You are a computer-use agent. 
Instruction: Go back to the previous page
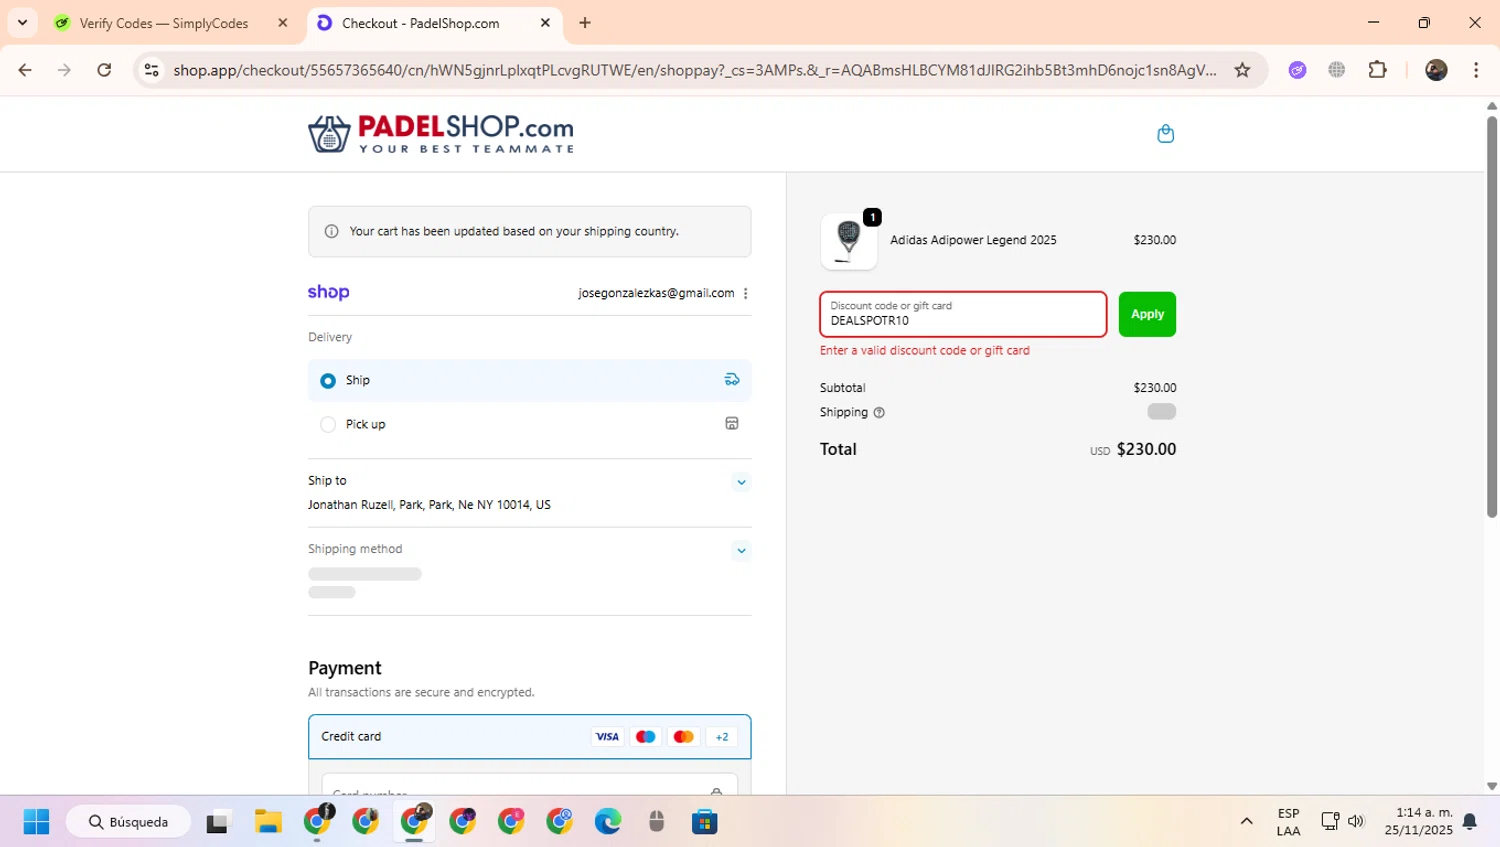(x=25, y=70)
